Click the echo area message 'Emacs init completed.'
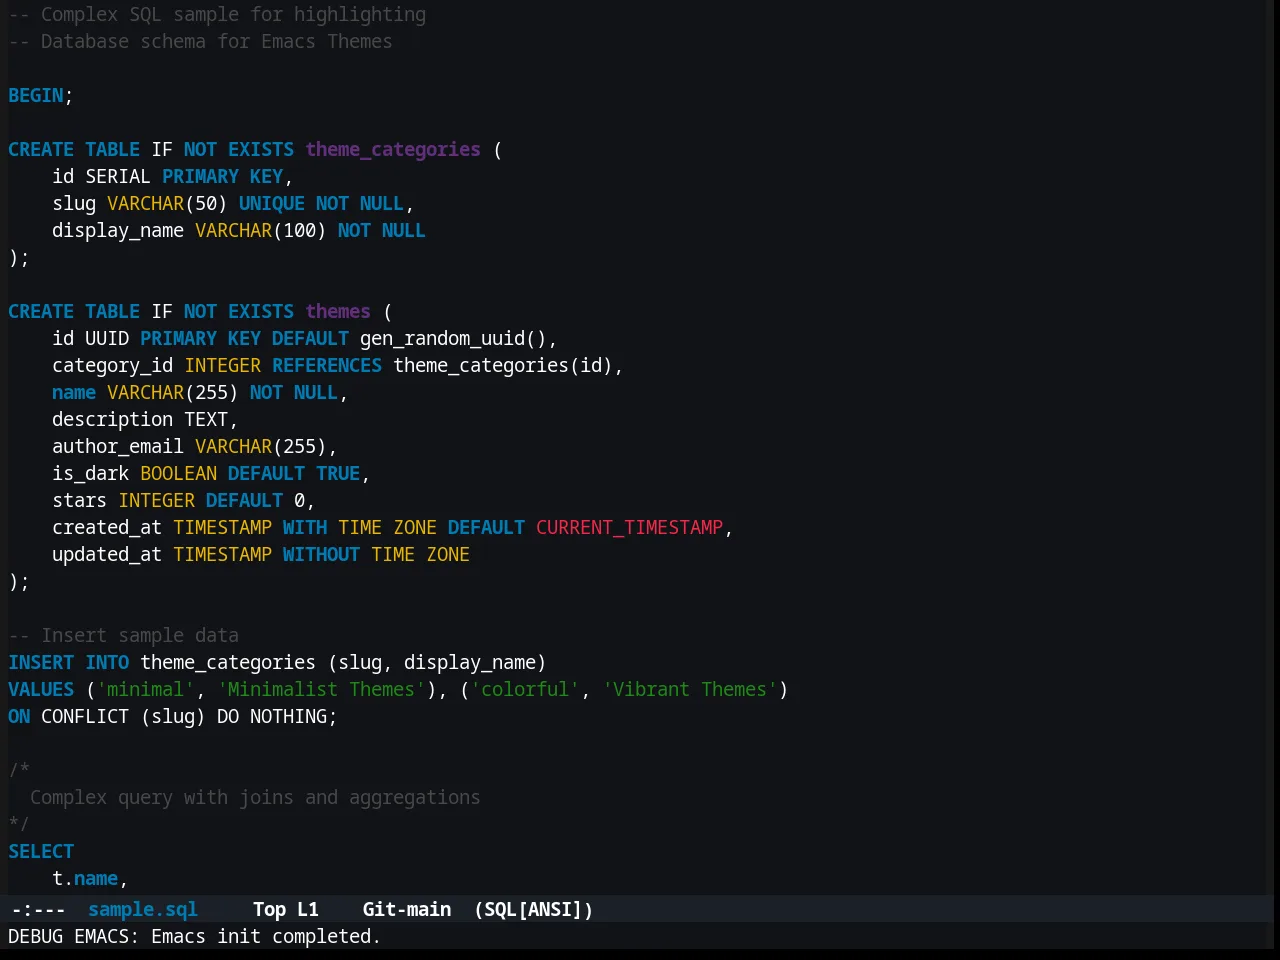 point(266,936)
